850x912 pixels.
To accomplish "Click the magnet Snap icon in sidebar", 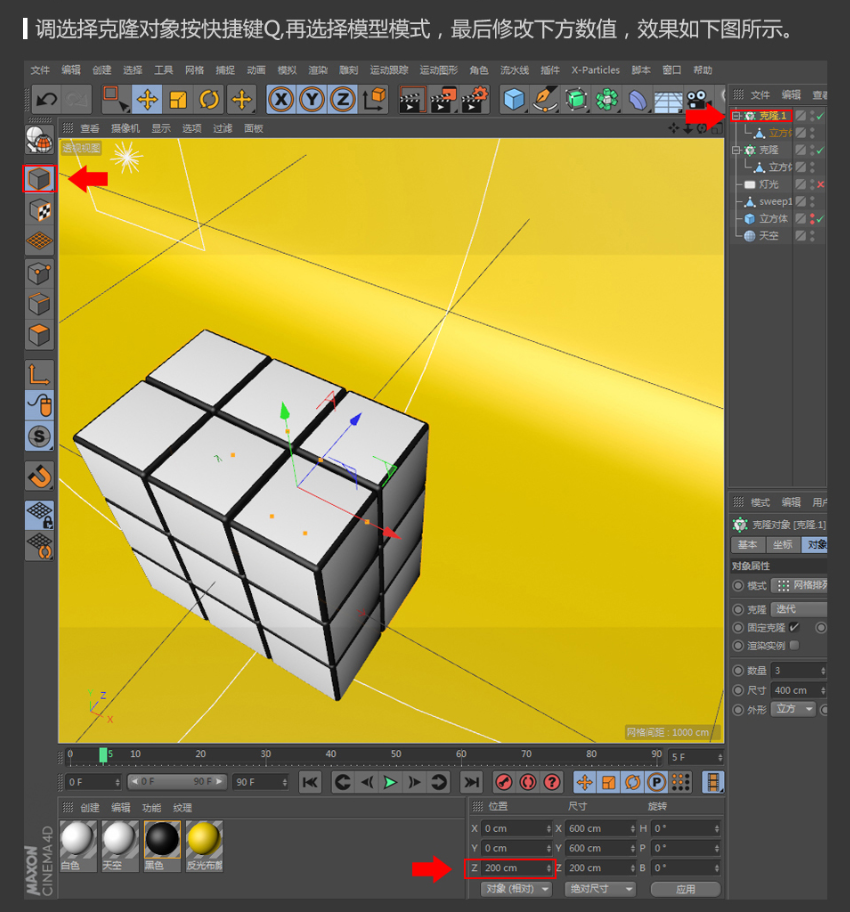I will click(x=39, y=475).
